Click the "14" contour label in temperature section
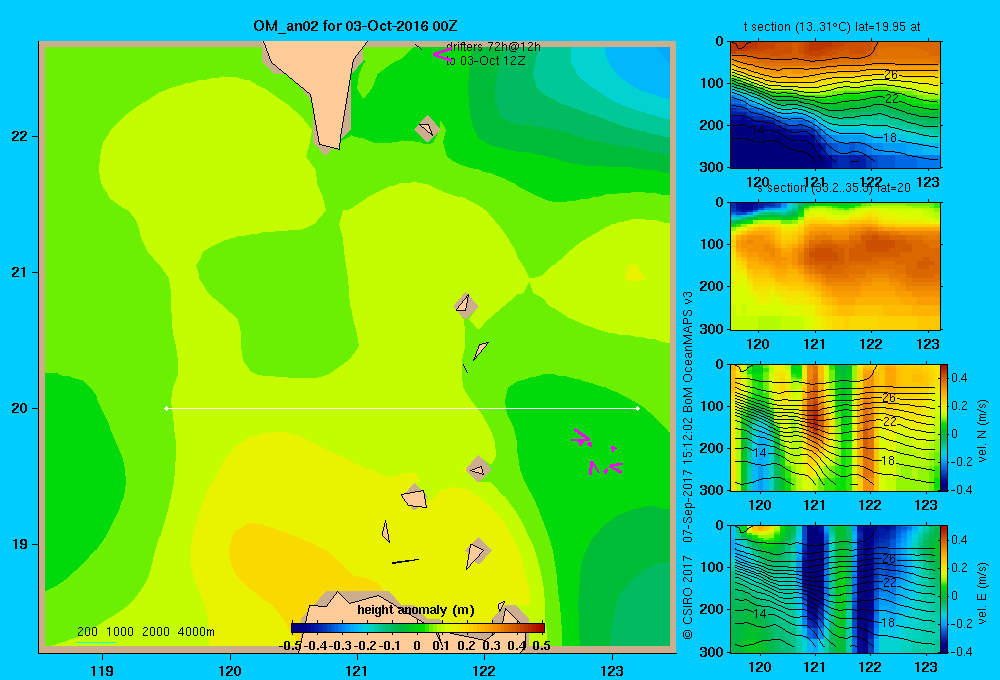 [758, 129]
